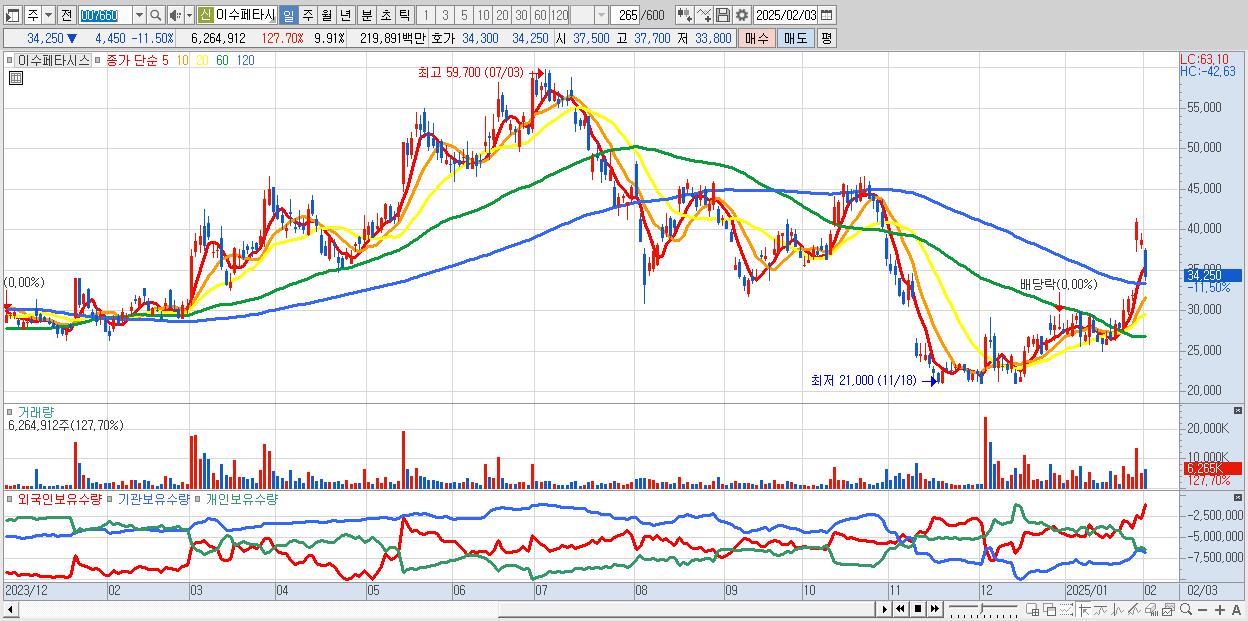Click the bottom zoom range slider

tap(982, 609)
